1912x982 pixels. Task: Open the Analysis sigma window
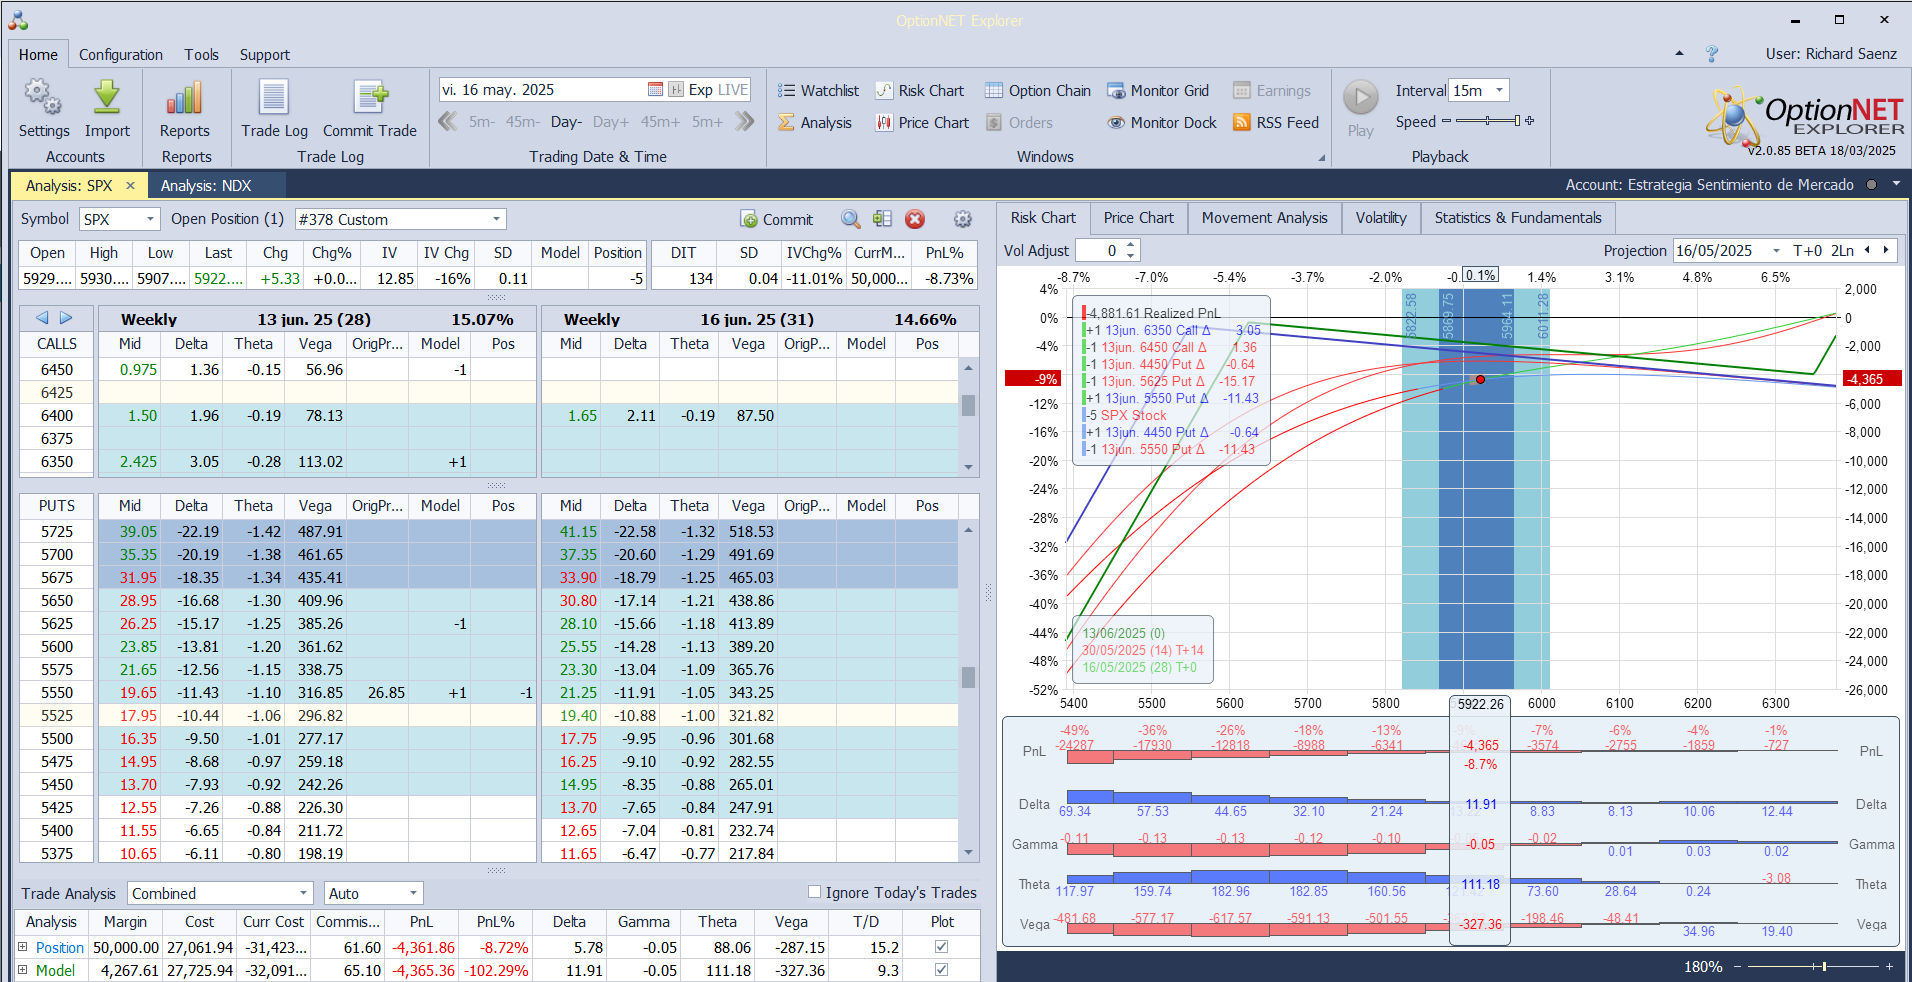(815, 123)
